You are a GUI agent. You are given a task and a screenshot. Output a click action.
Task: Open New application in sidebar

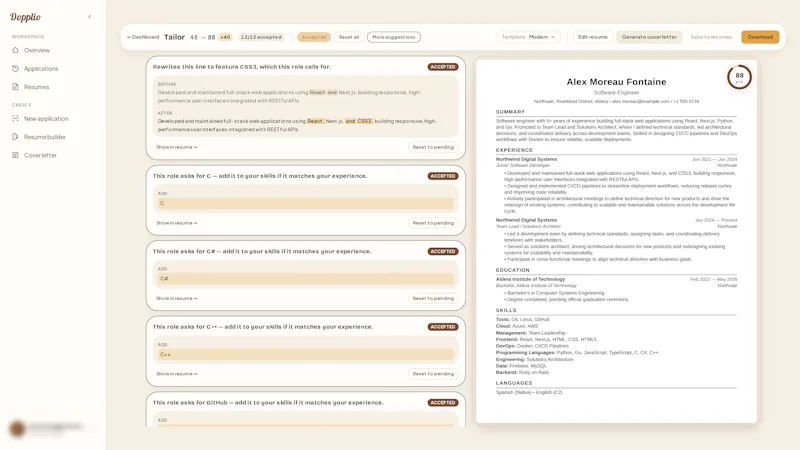pos(46,118)
